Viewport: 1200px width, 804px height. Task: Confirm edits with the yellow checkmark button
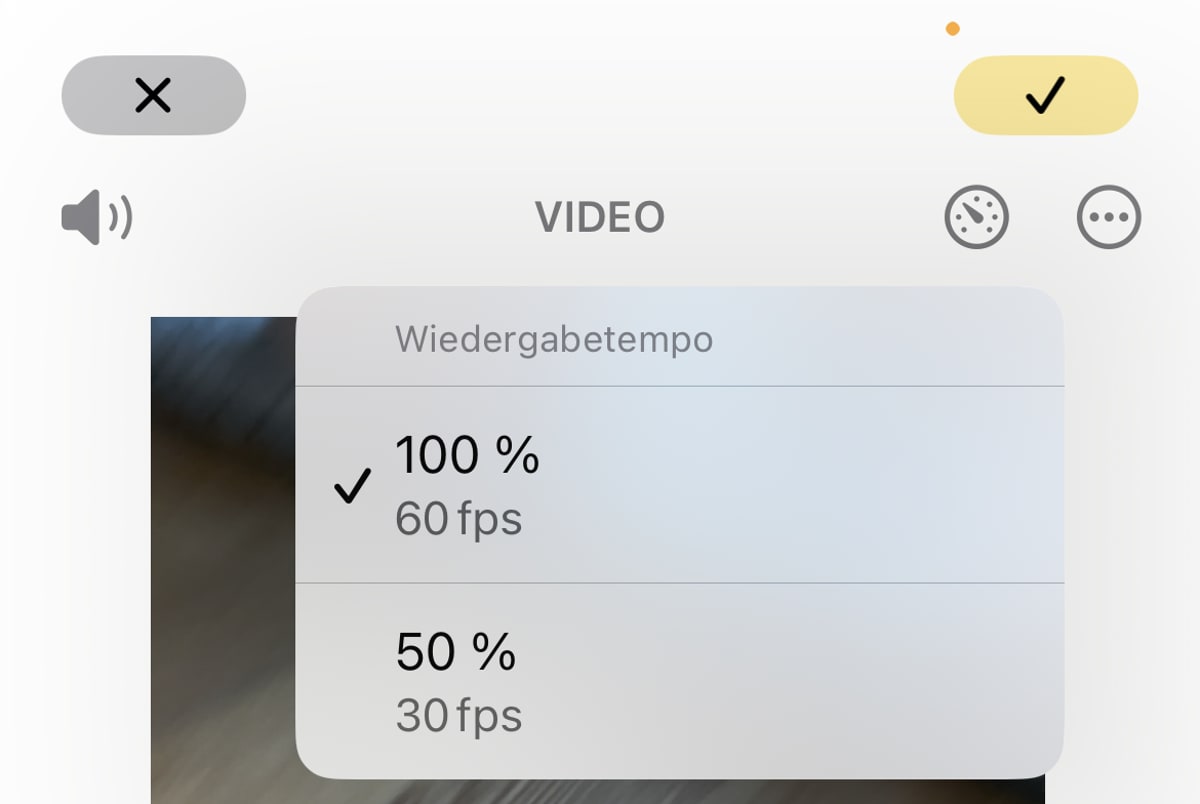[x=1046, y=94]
